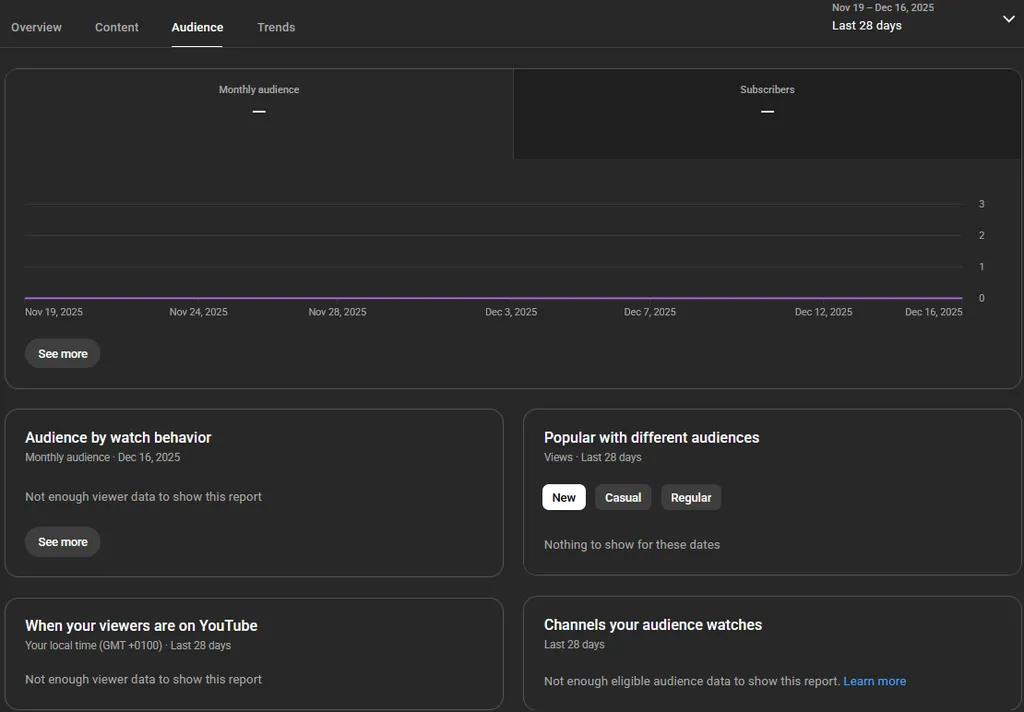Select the Monthly audience metric card
This screenshot has width=1024, height=712.
[x=259, y=101]
